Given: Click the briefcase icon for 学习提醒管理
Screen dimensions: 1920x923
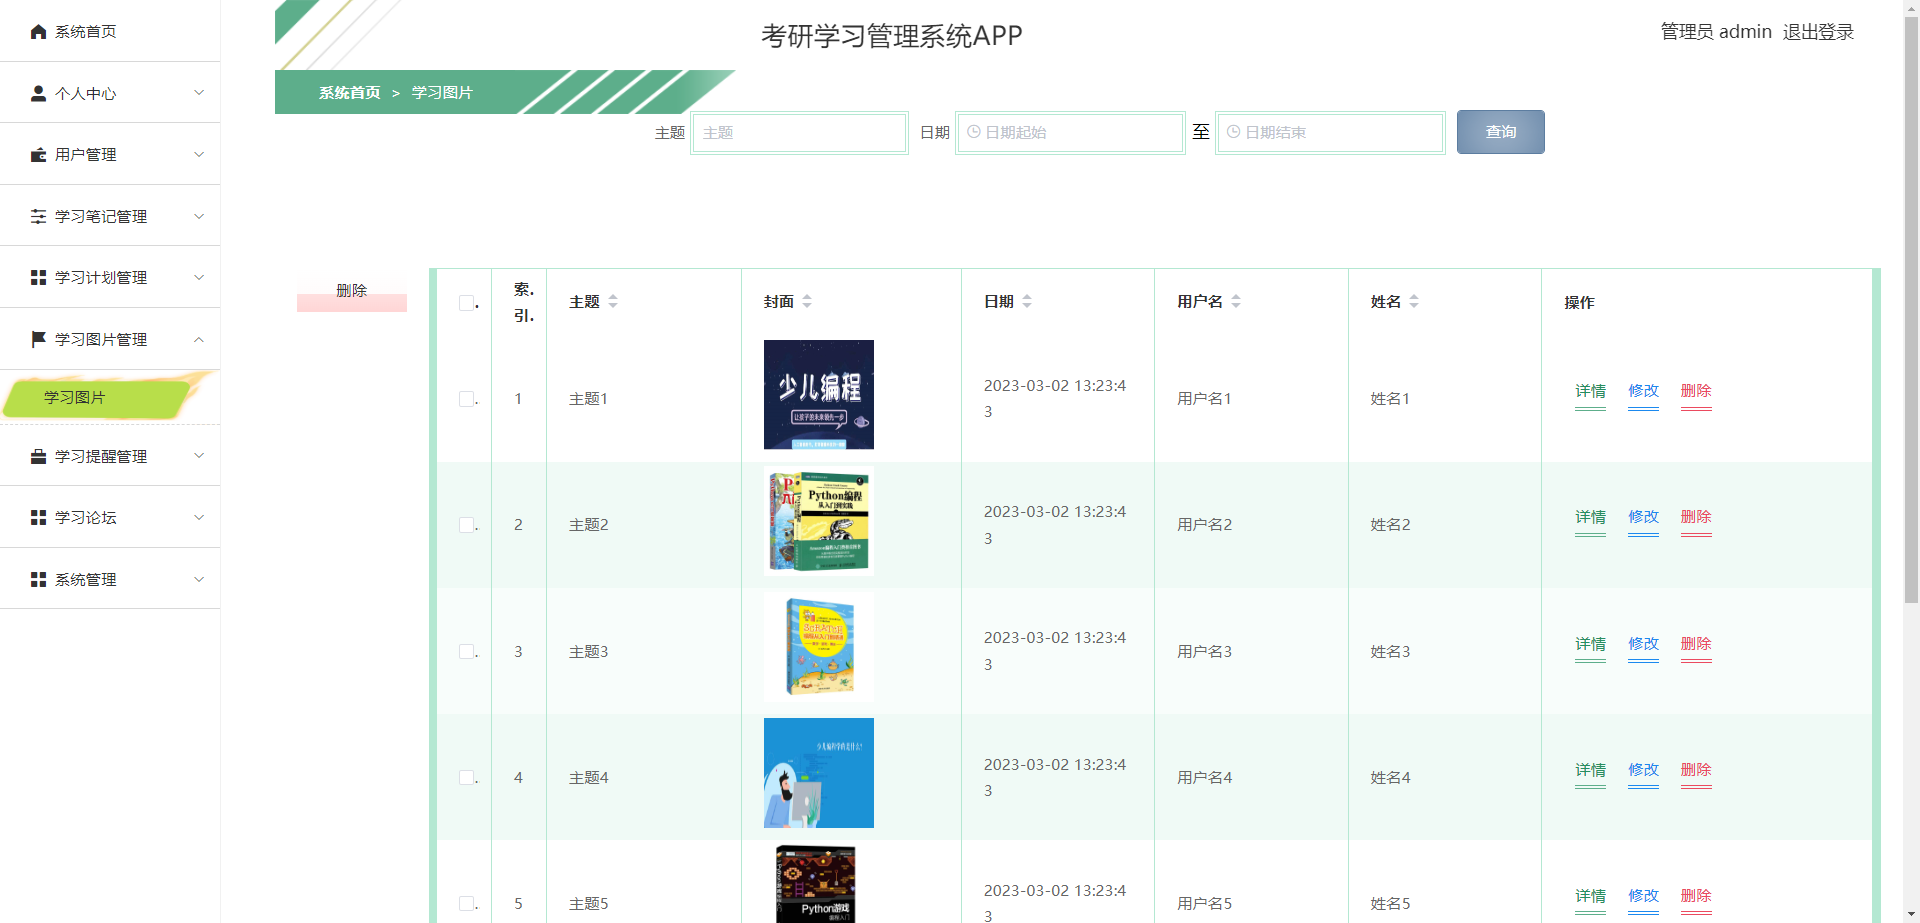Looking at the screenshot, I should pyautogui.click(x=39, y=456).
